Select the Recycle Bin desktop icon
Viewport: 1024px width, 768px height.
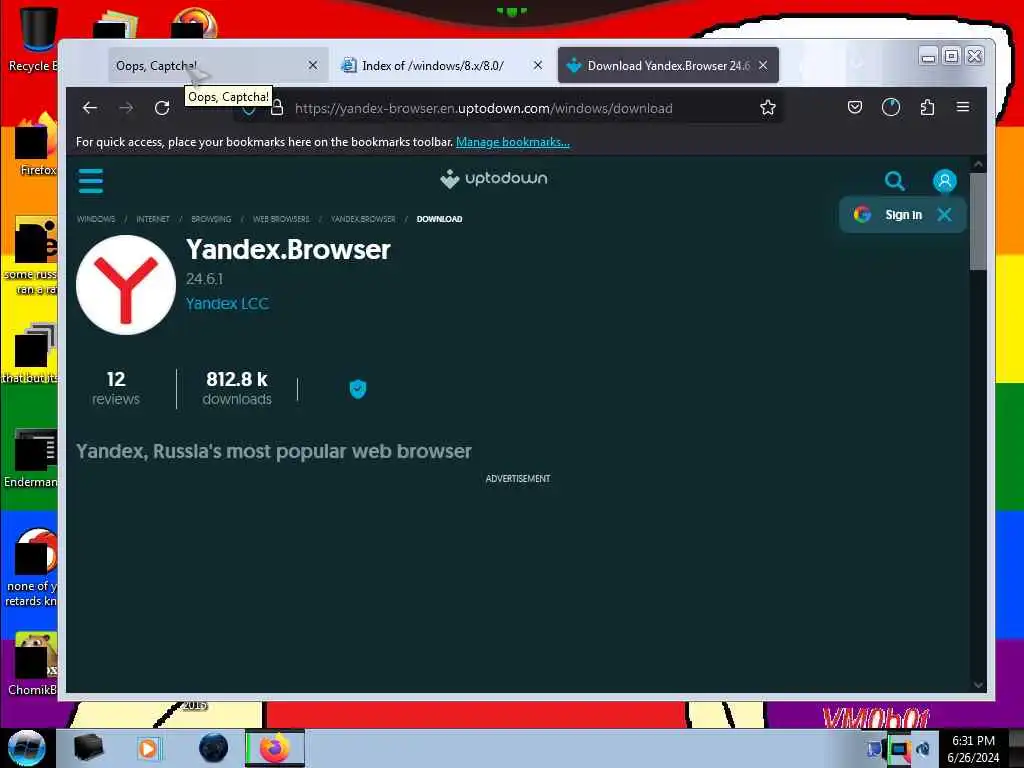[x=36, y=37]
